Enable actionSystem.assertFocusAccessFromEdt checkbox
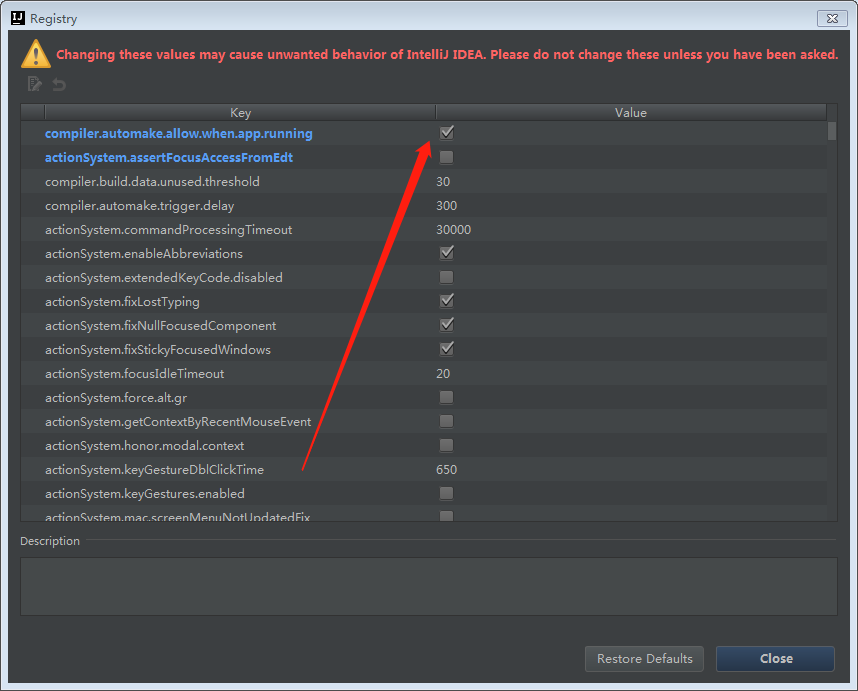 [x=447, y=157]
